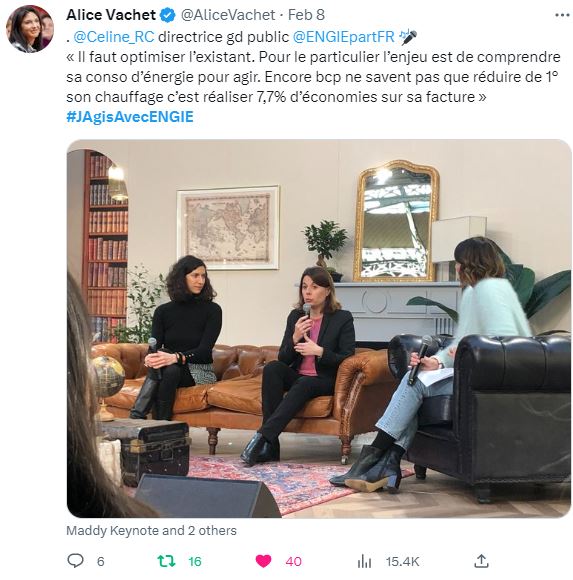The width and height of the screenshot is (573, 580).
Task: Open the @AliceVachet handle
Action: (x=228, y=15)
